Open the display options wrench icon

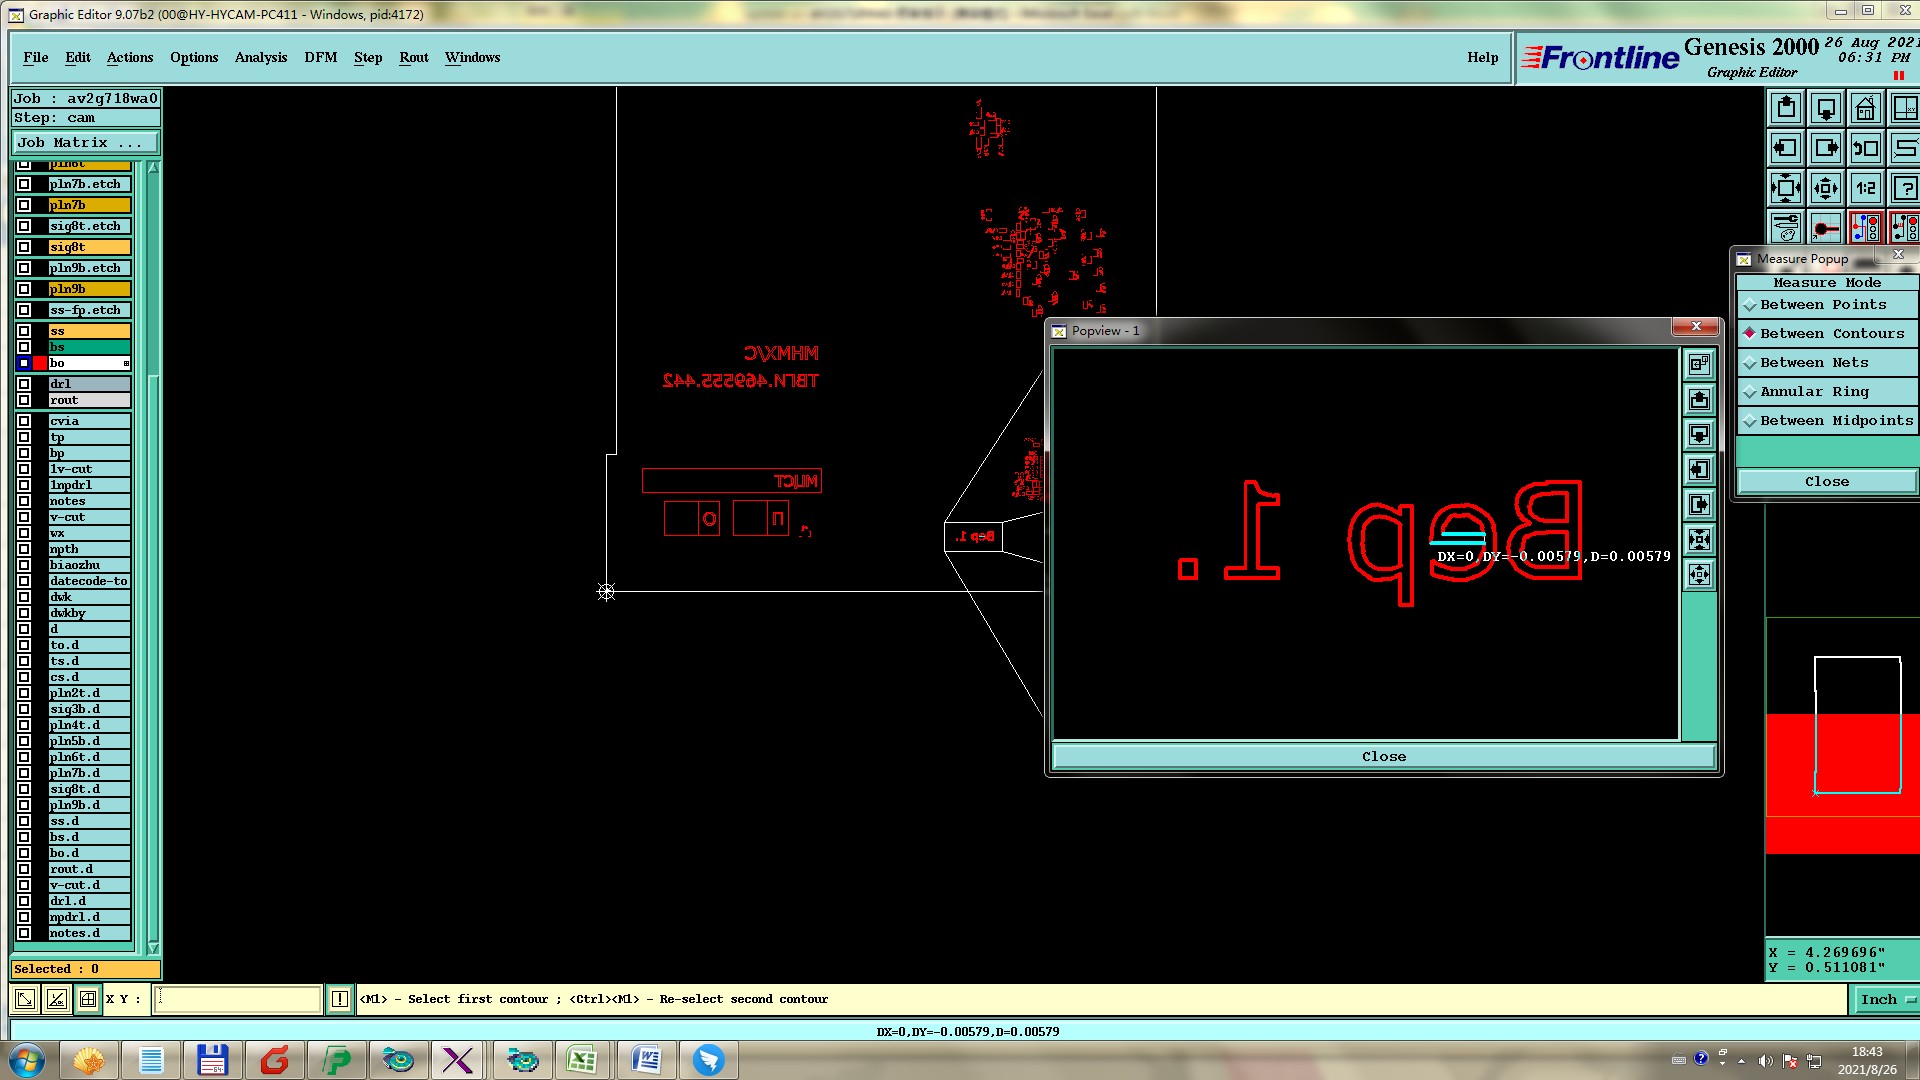[x=1785, y=228]
